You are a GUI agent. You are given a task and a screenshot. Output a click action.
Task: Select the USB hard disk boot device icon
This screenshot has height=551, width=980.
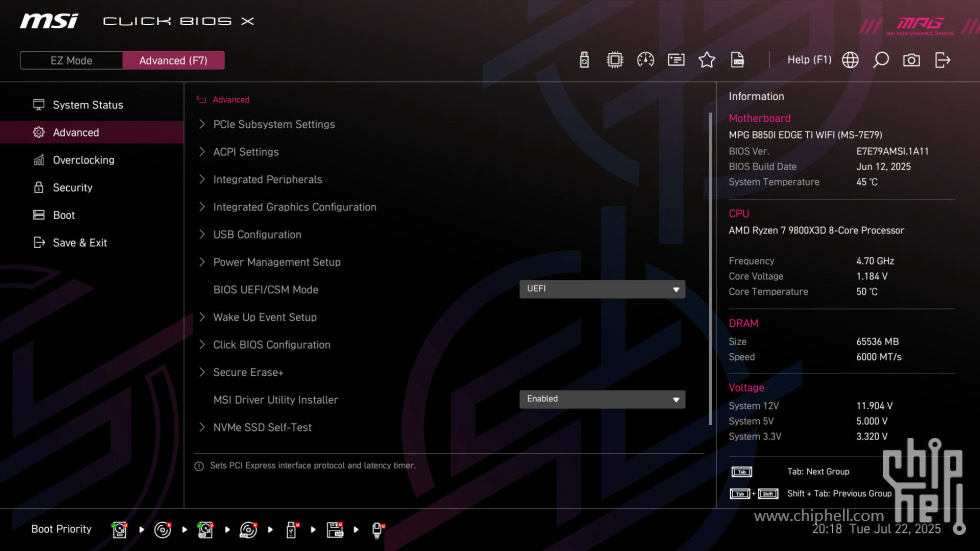[205, 530]
